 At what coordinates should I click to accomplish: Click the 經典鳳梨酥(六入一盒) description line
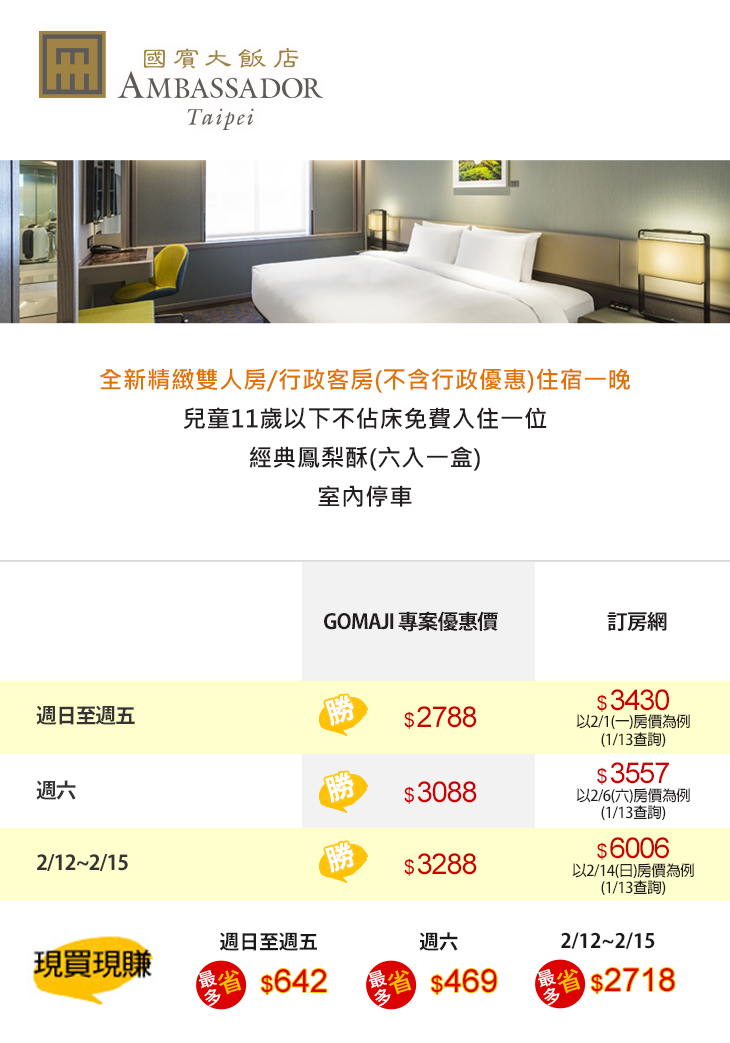click(365, 458)
